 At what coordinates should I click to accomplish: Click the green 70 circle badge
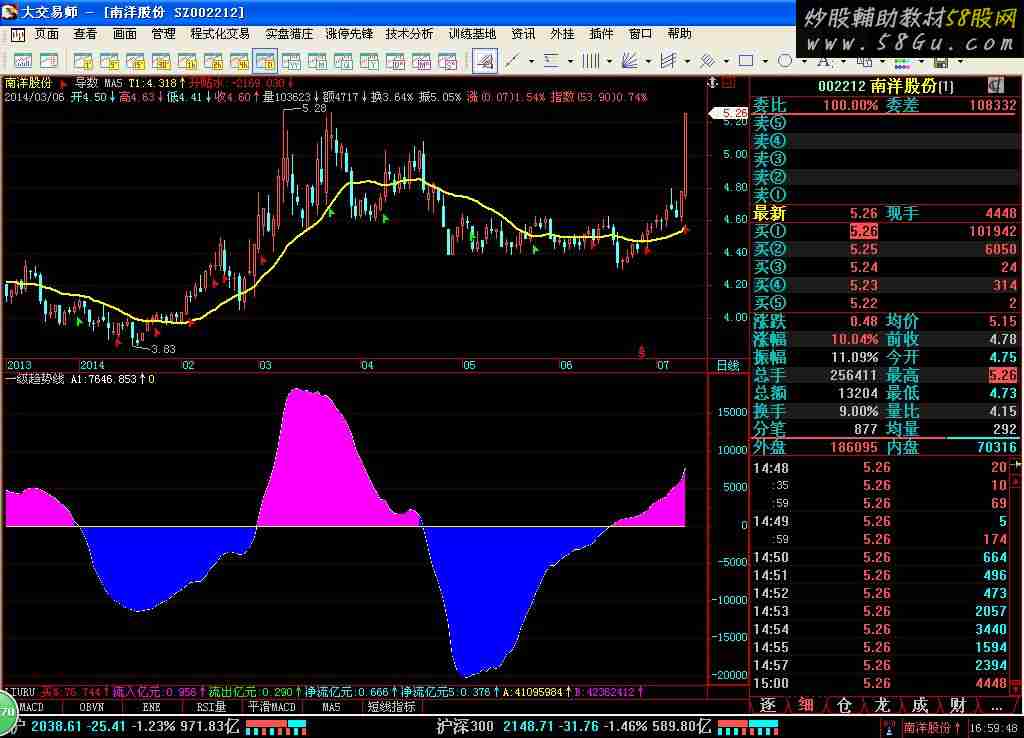(7, 711)
